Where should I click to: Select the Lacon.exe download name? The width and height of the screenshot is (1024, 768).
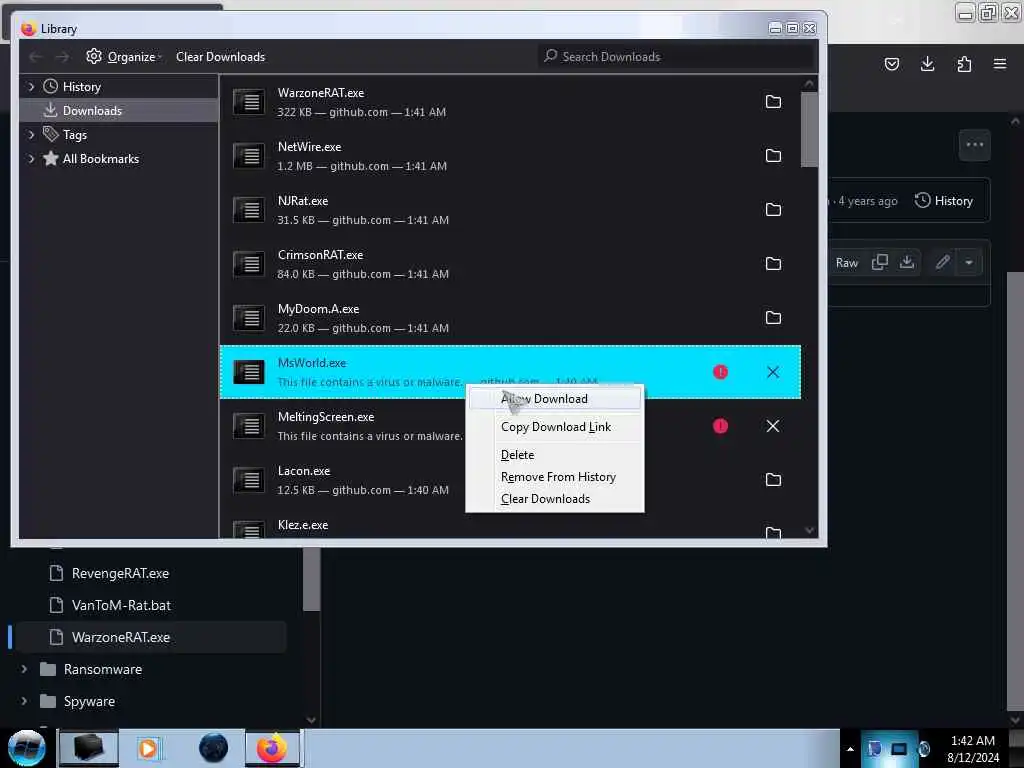click(304, 472)
